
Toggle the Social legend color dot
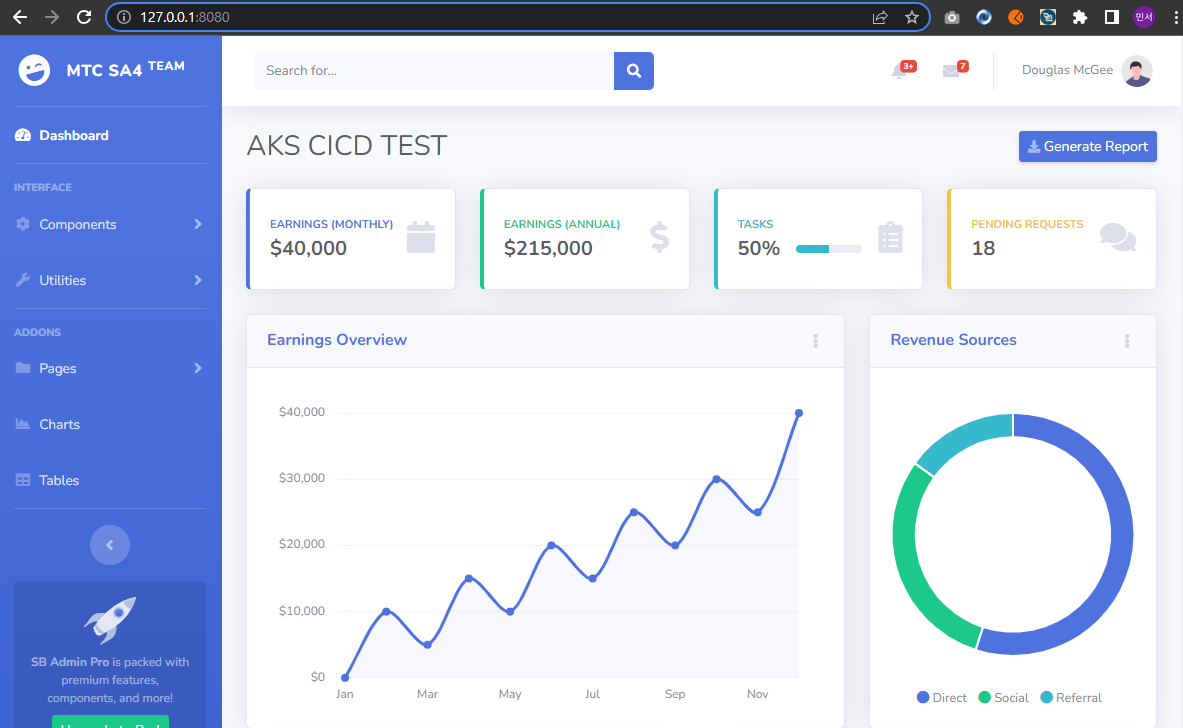(984, 697)
